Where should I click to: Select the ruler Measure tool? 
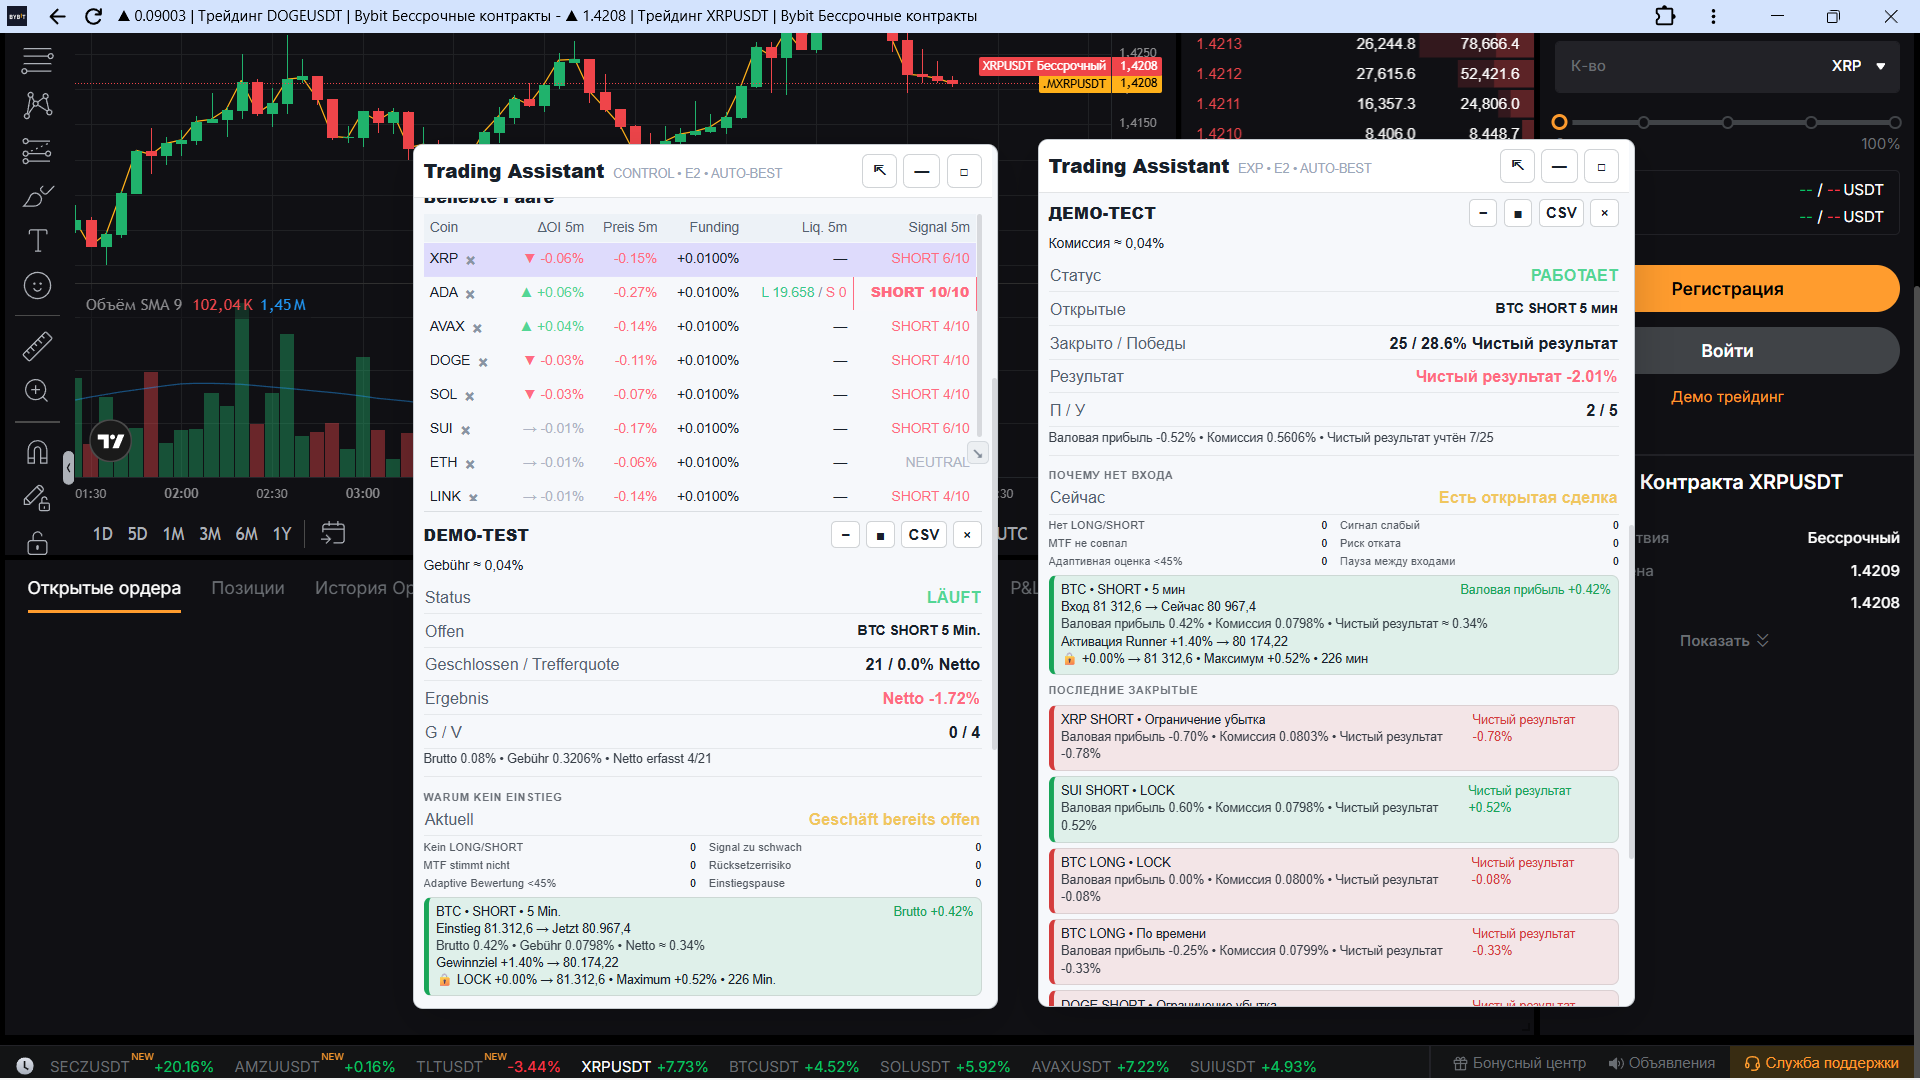(x=37, y=346)
